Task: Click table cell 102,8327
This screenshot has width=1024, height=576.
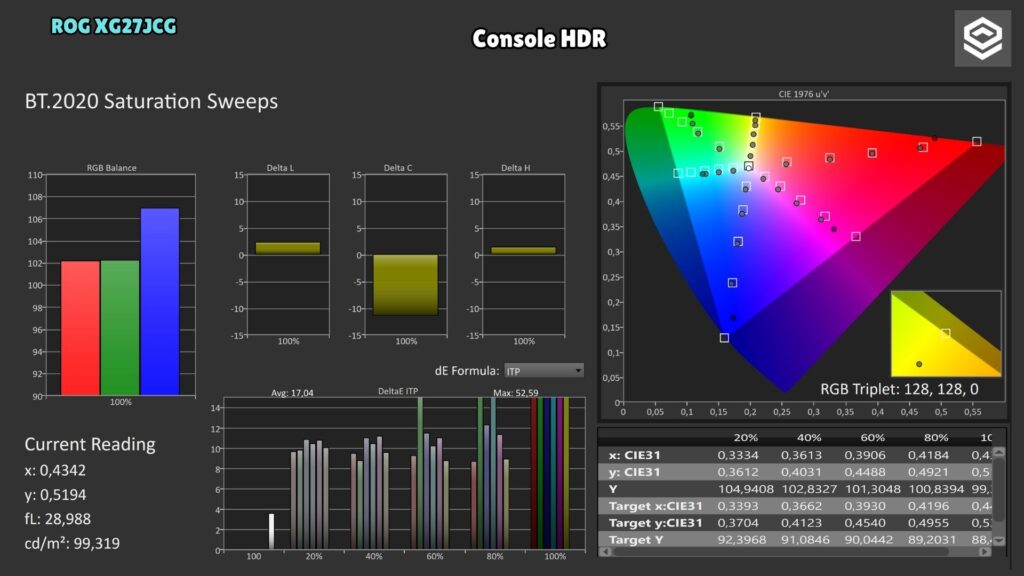Action: (x=809, y=489)
